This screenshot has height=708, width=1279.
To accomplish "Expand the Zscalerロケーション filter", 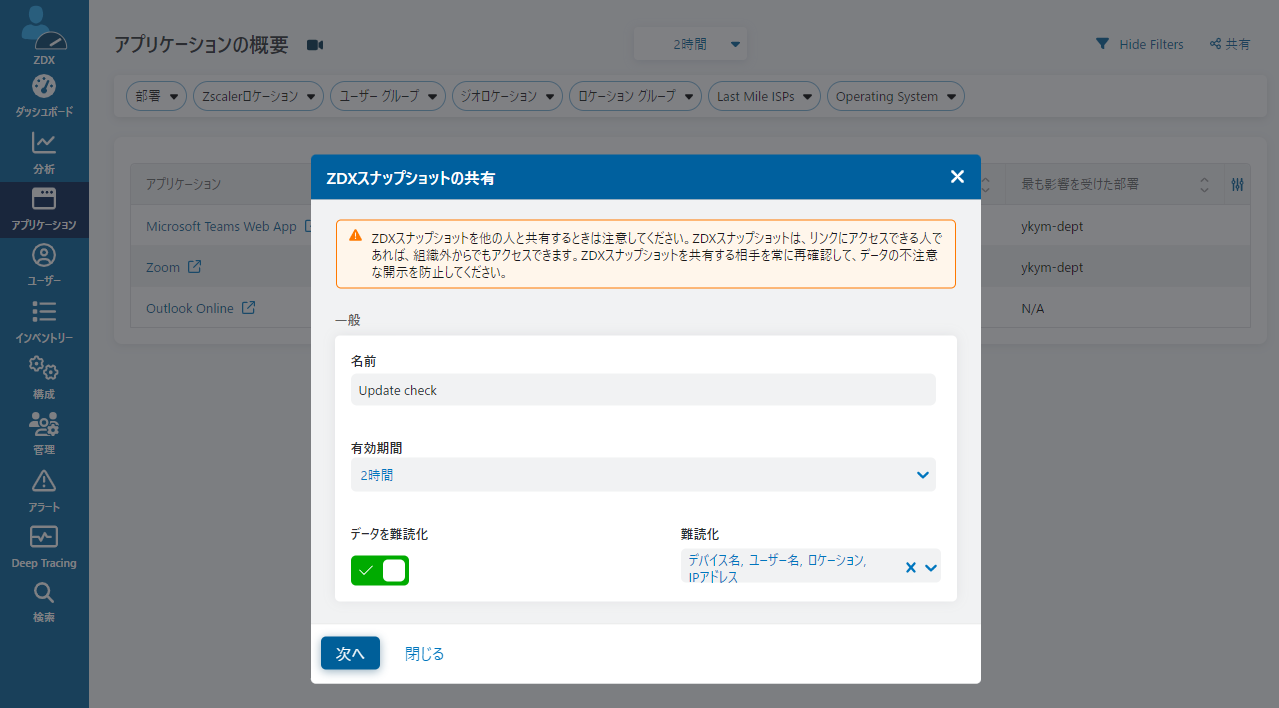I will pos(258,96).
